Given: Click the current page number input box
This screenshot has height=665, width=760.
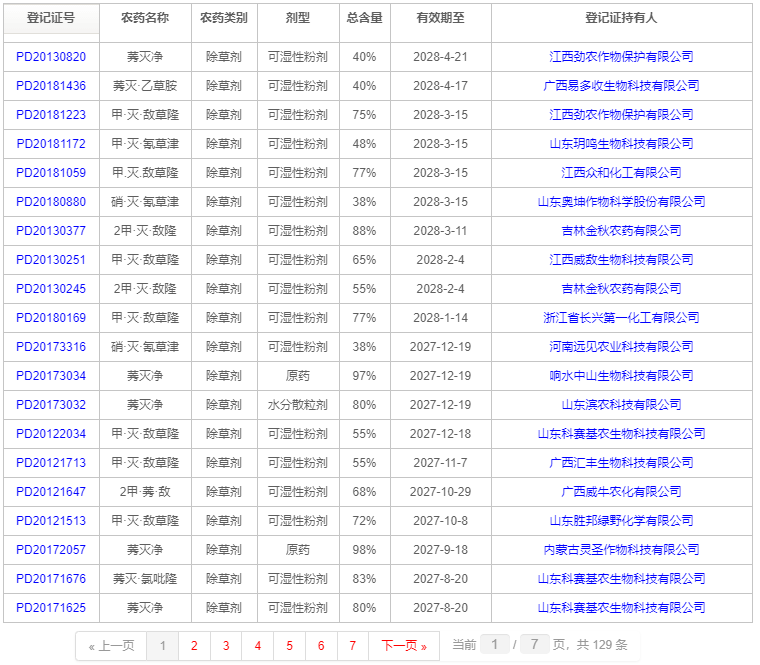Looking at the screenshot, I should pyautogui.click(x=494, y=645).
